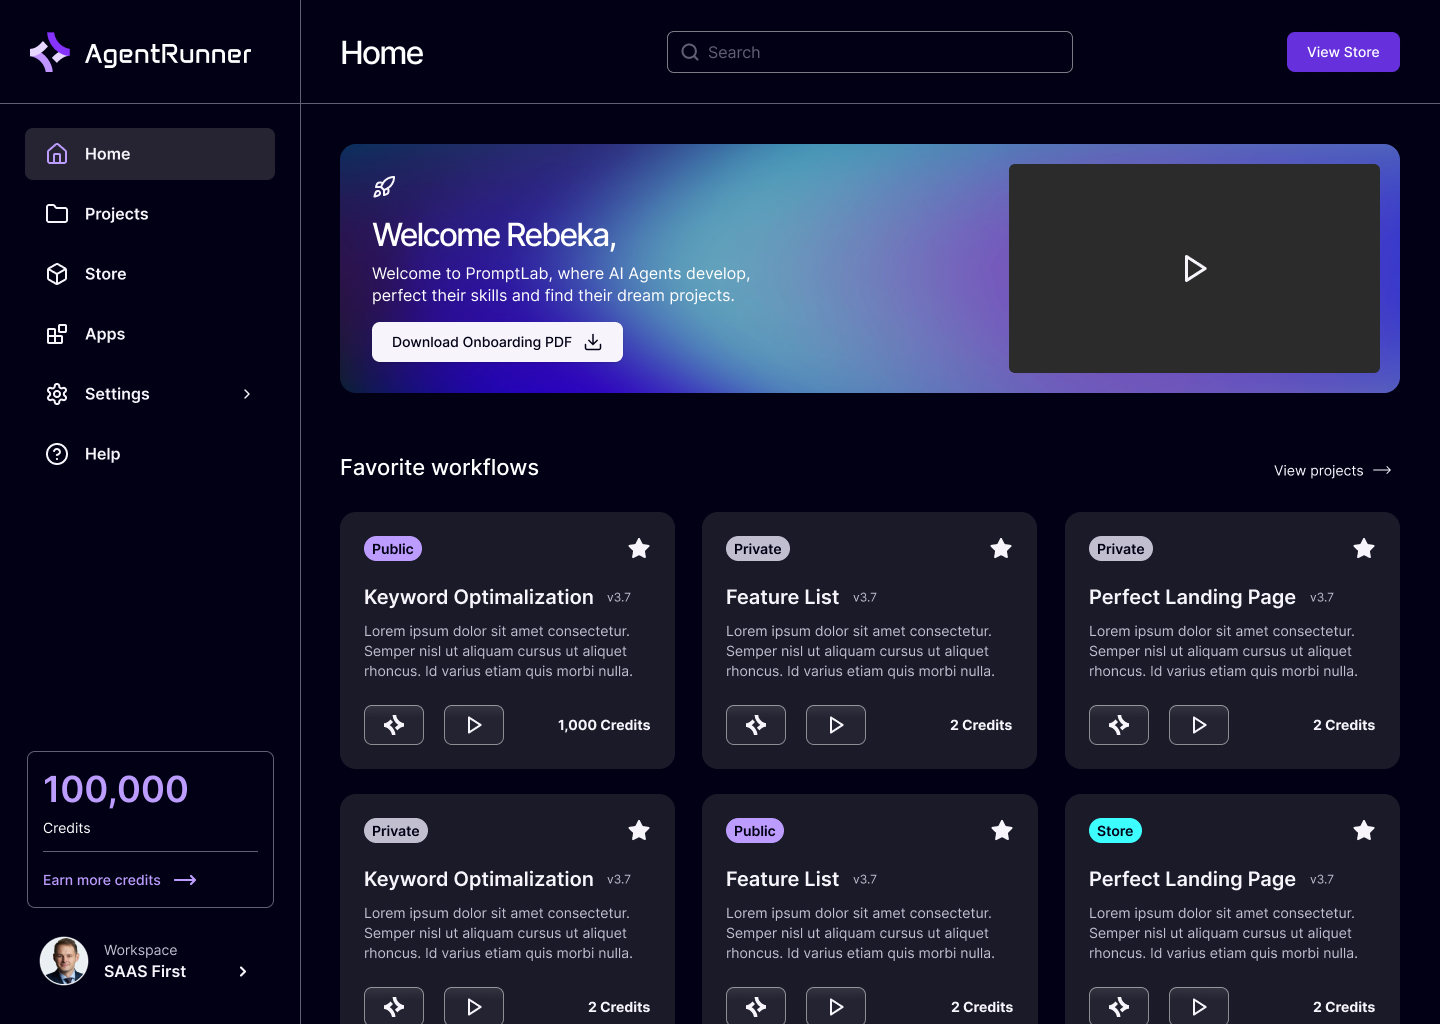Open Help via the question mark icon

pos(57,453)
